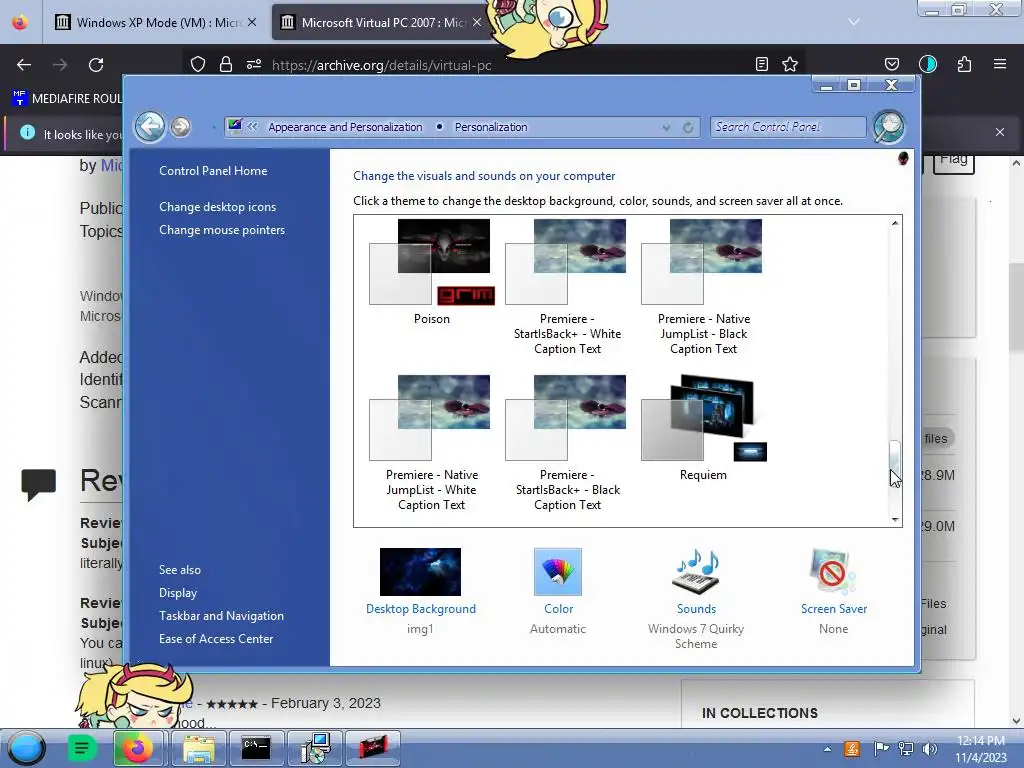This screenshot has width=1024, height=768.
Task: Select Premiere StartIsBack+ Black Caption Text theme
Action: 567,443
